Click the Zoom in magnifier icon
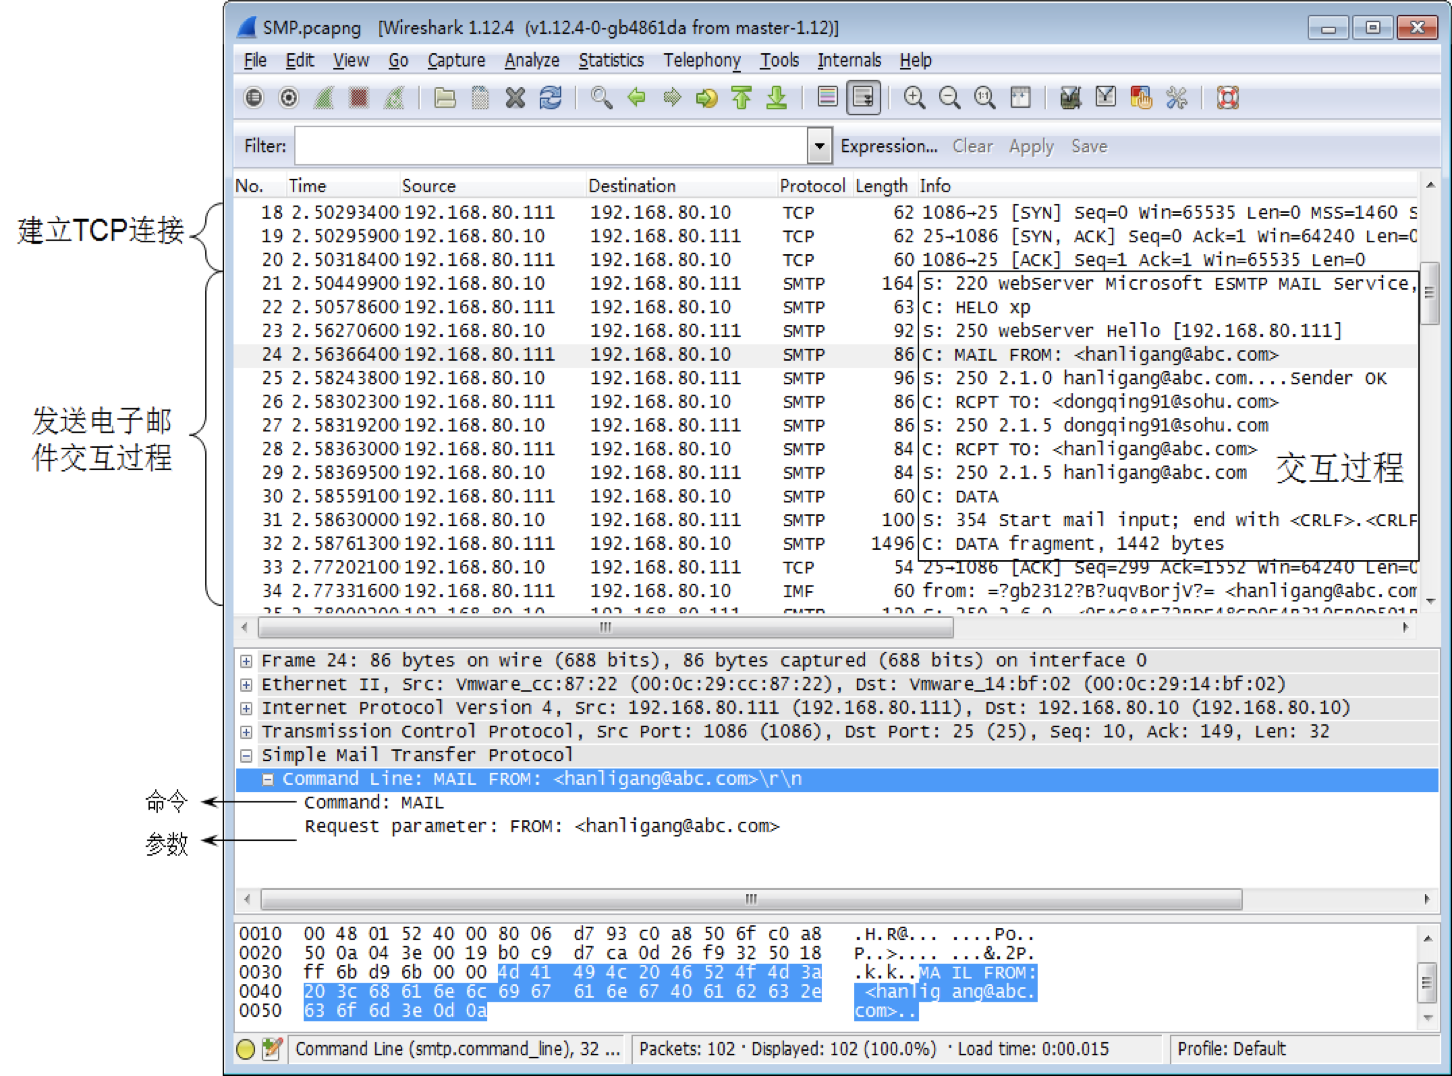 coord(914,98)
